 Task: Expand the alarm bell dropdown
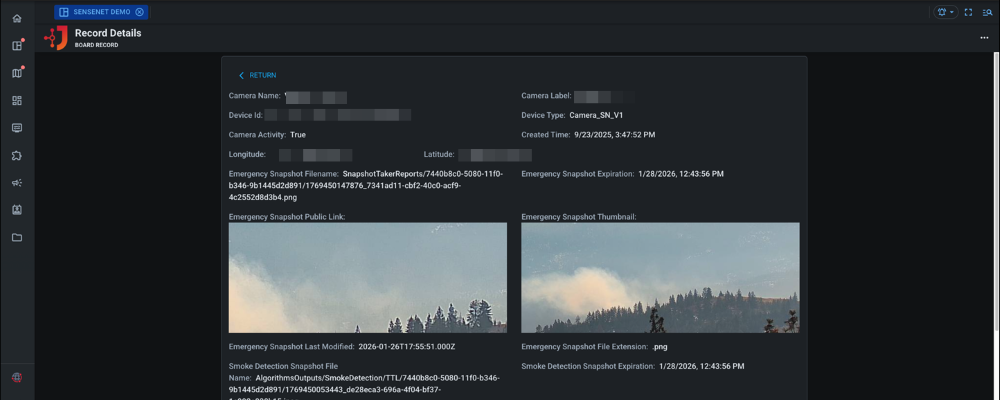tap(945, 12)
